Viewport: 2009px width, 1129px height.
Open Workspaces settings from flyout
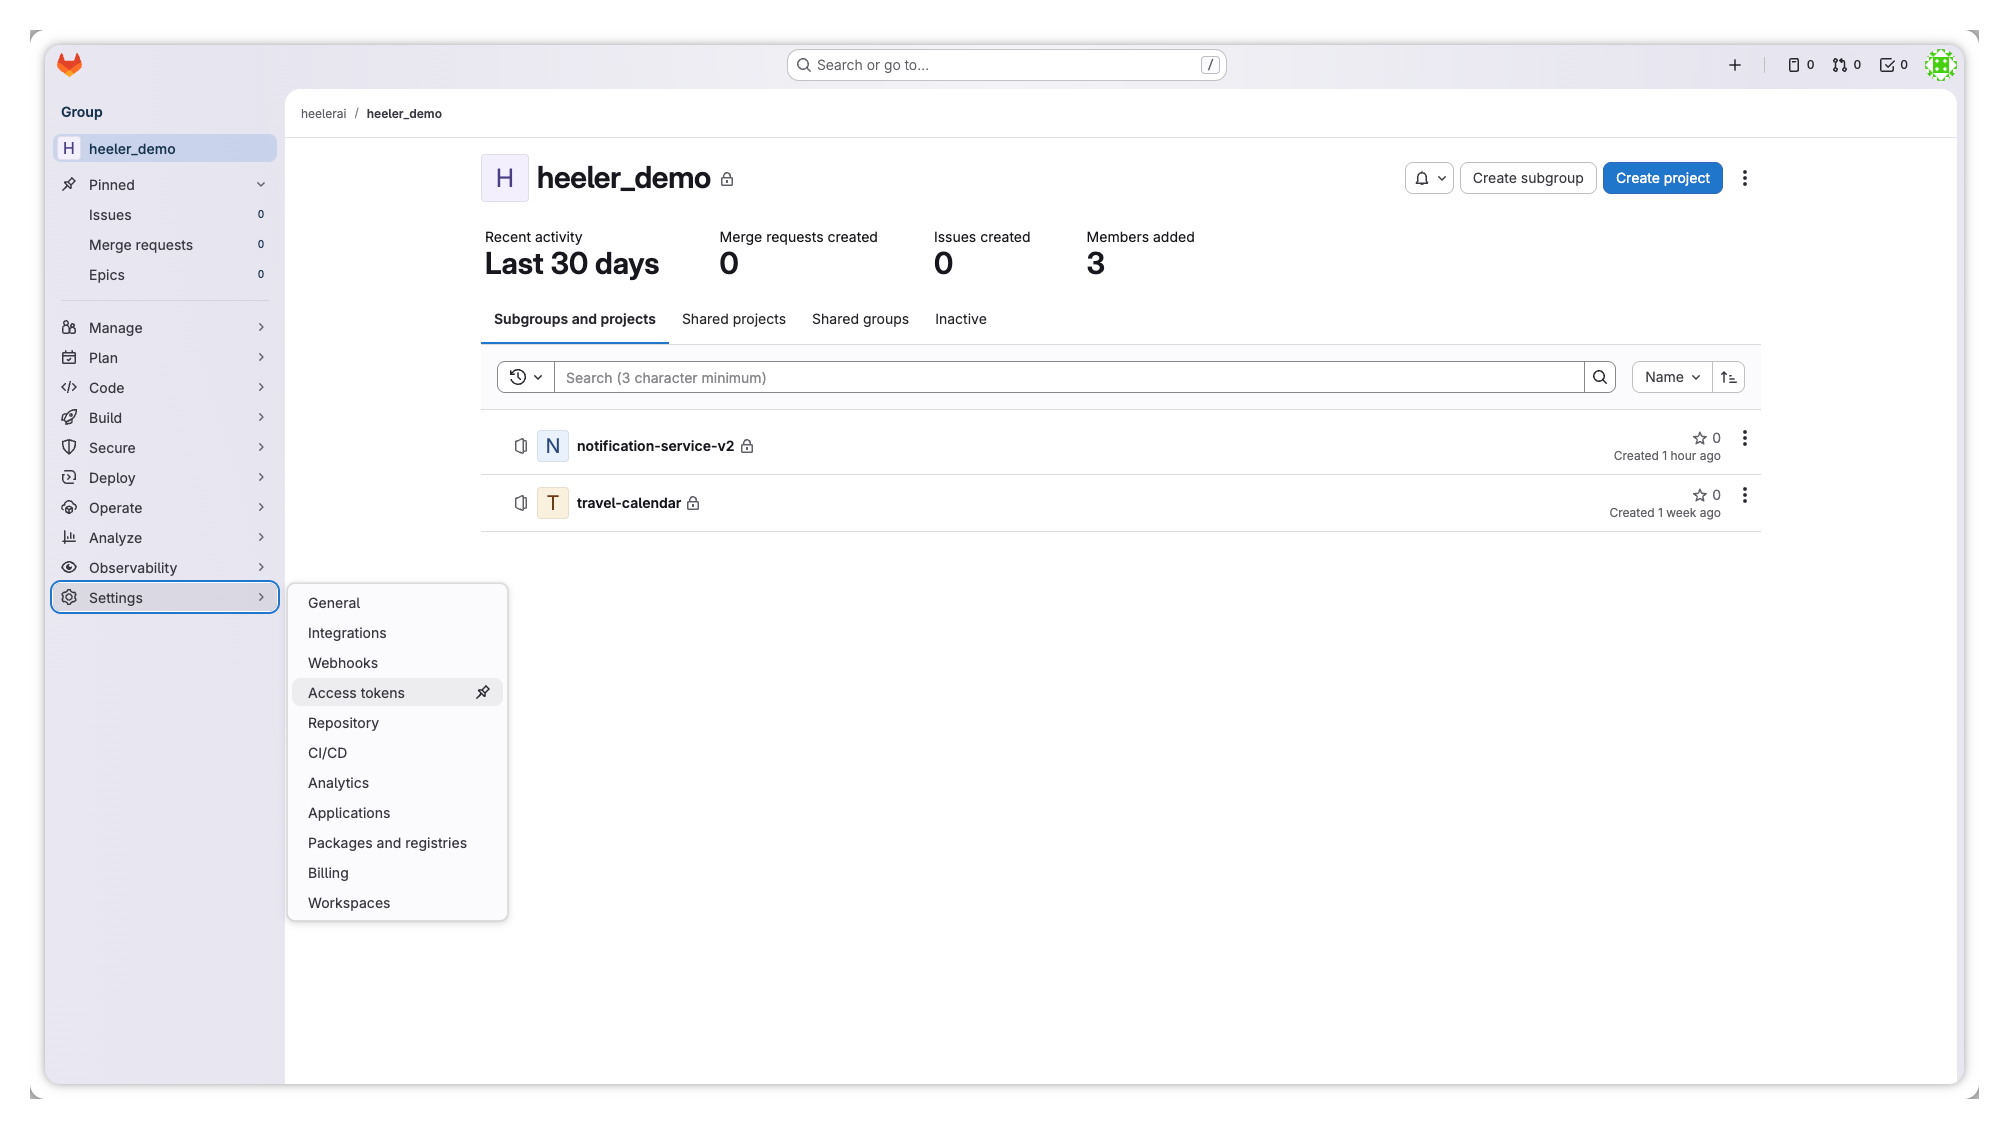click(397, 903)
